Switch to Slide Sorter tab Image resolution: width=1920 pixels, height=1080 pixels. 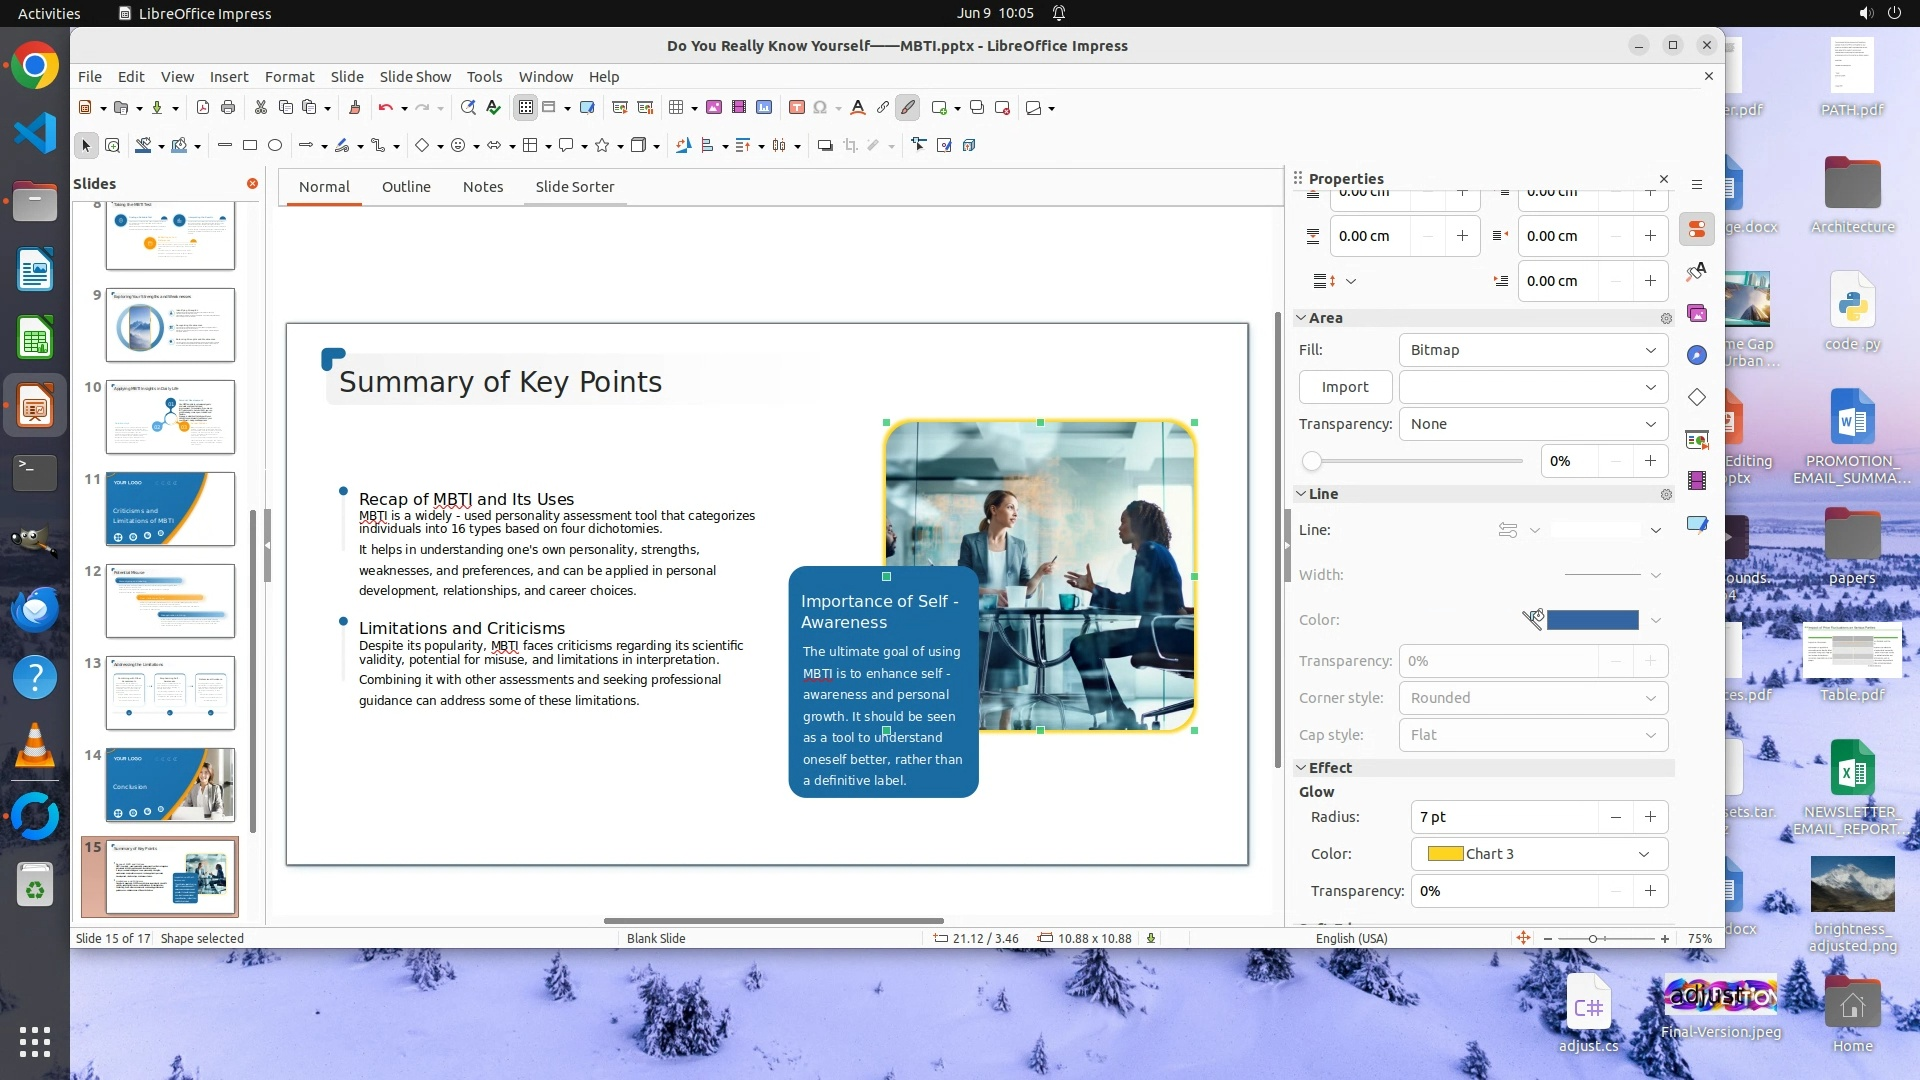click(x=574, y=187)
